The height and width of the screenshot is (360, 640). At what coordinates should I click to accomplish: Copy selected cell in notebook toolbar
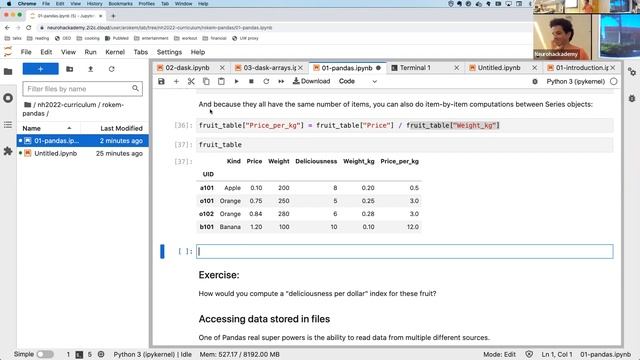pos(206,81)
